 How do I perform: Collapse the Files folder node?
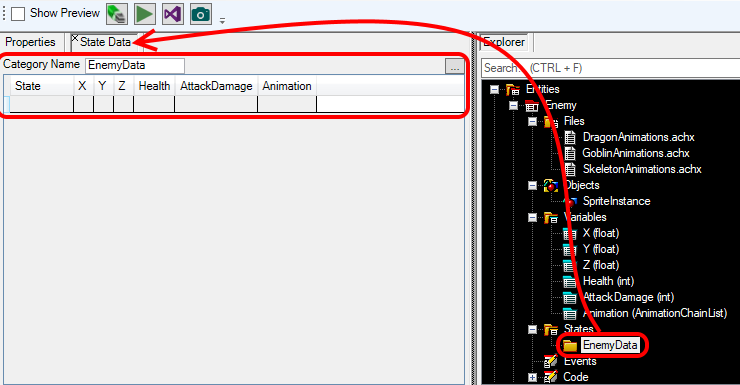(532, 121)
